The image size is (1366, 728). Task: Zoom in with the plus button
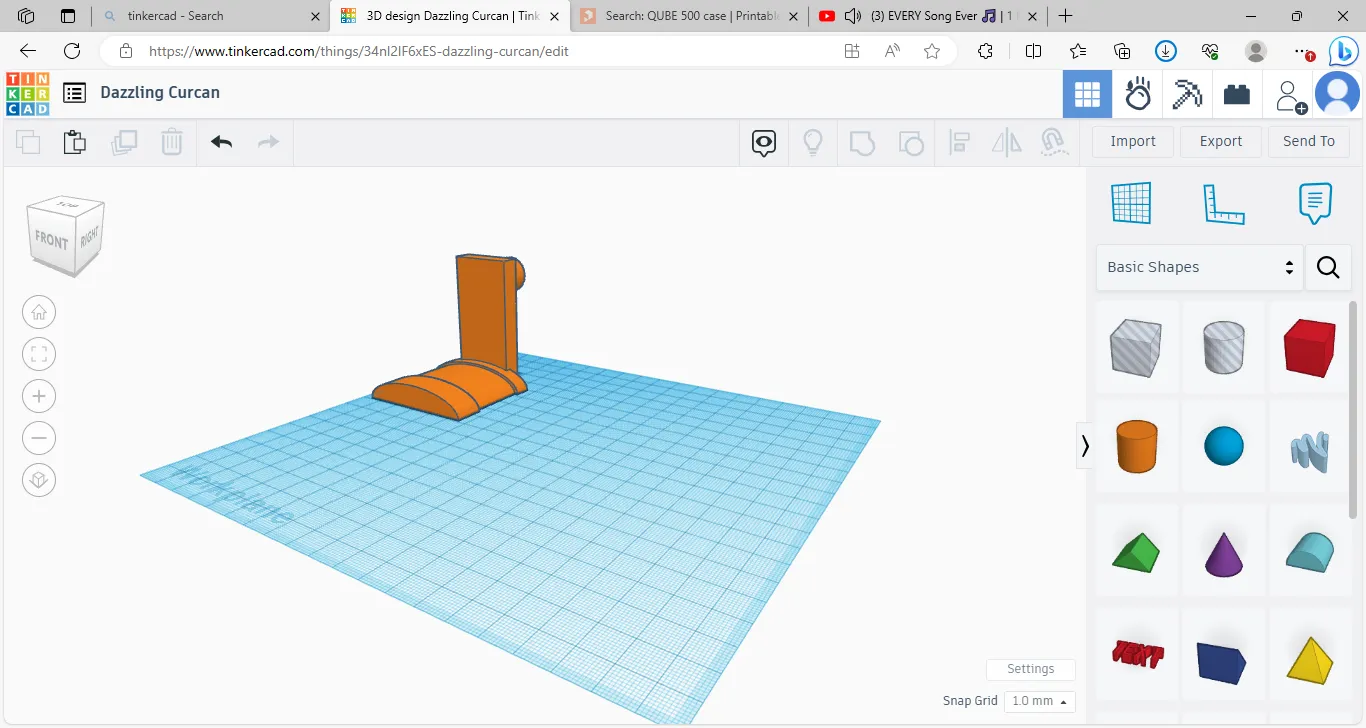pos(39,396)
